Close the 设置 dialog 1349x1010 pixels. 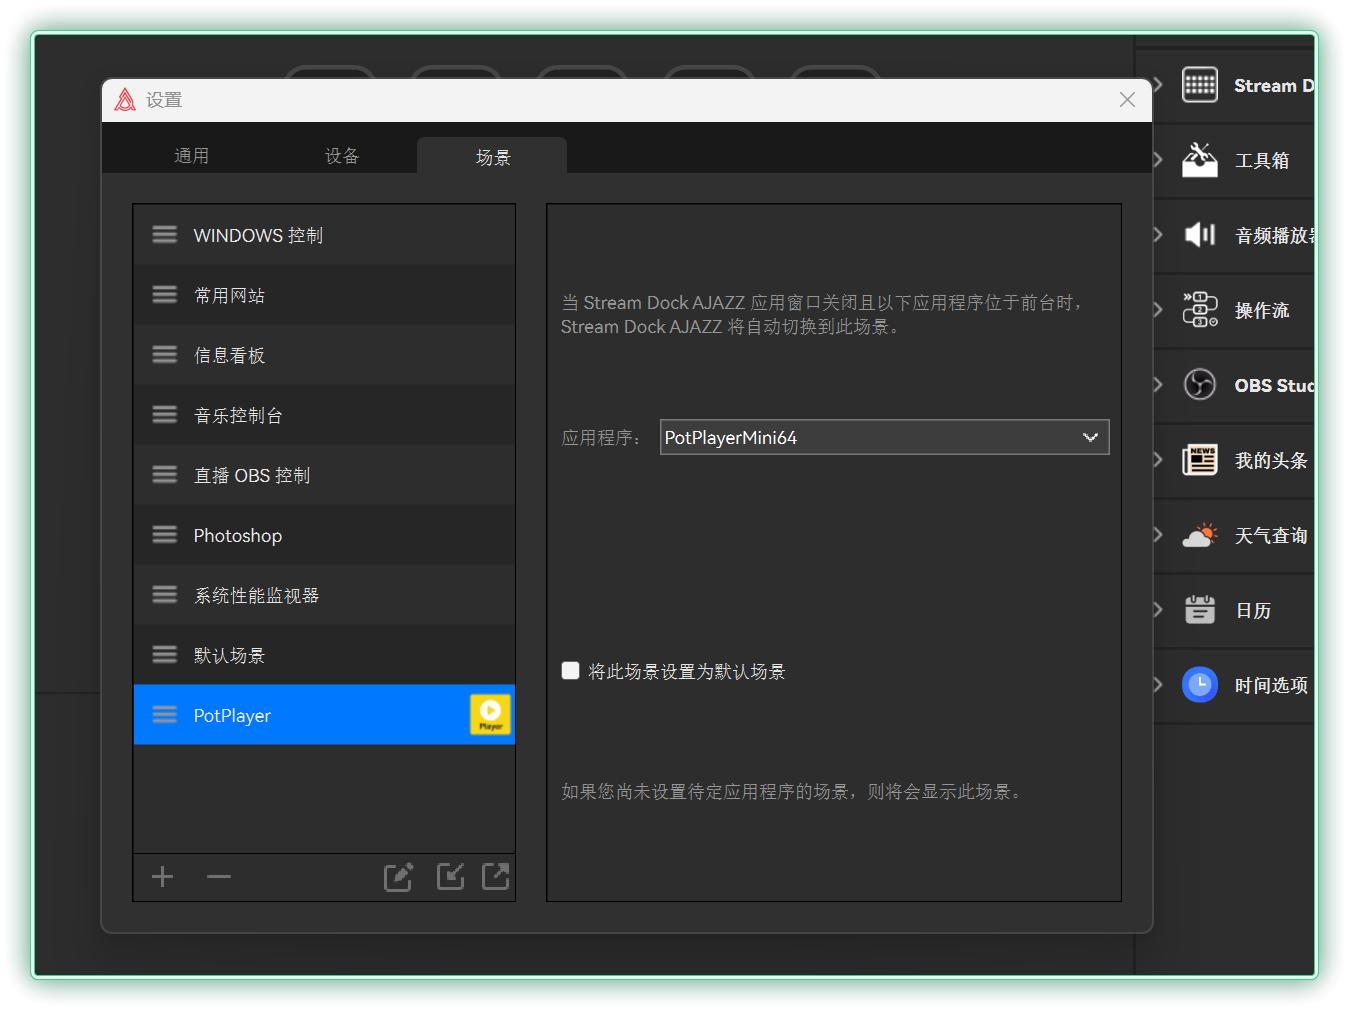[x=1127, y=100]
